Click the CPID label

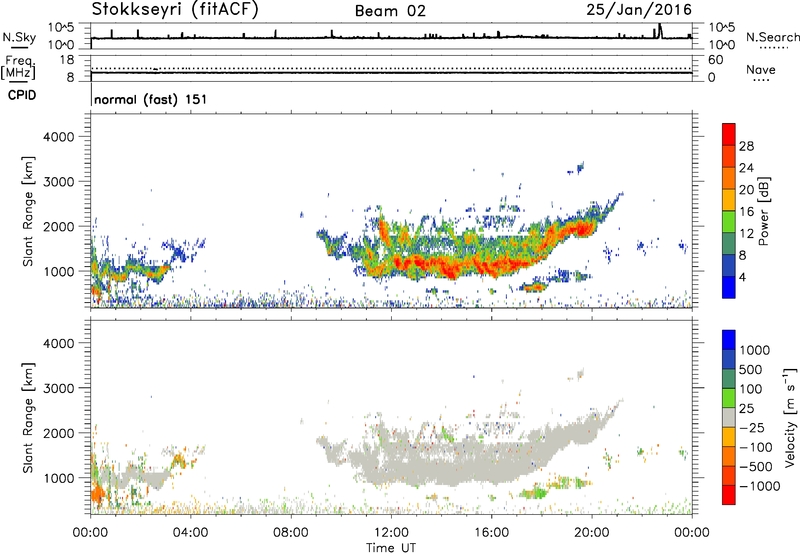(22, 95)
